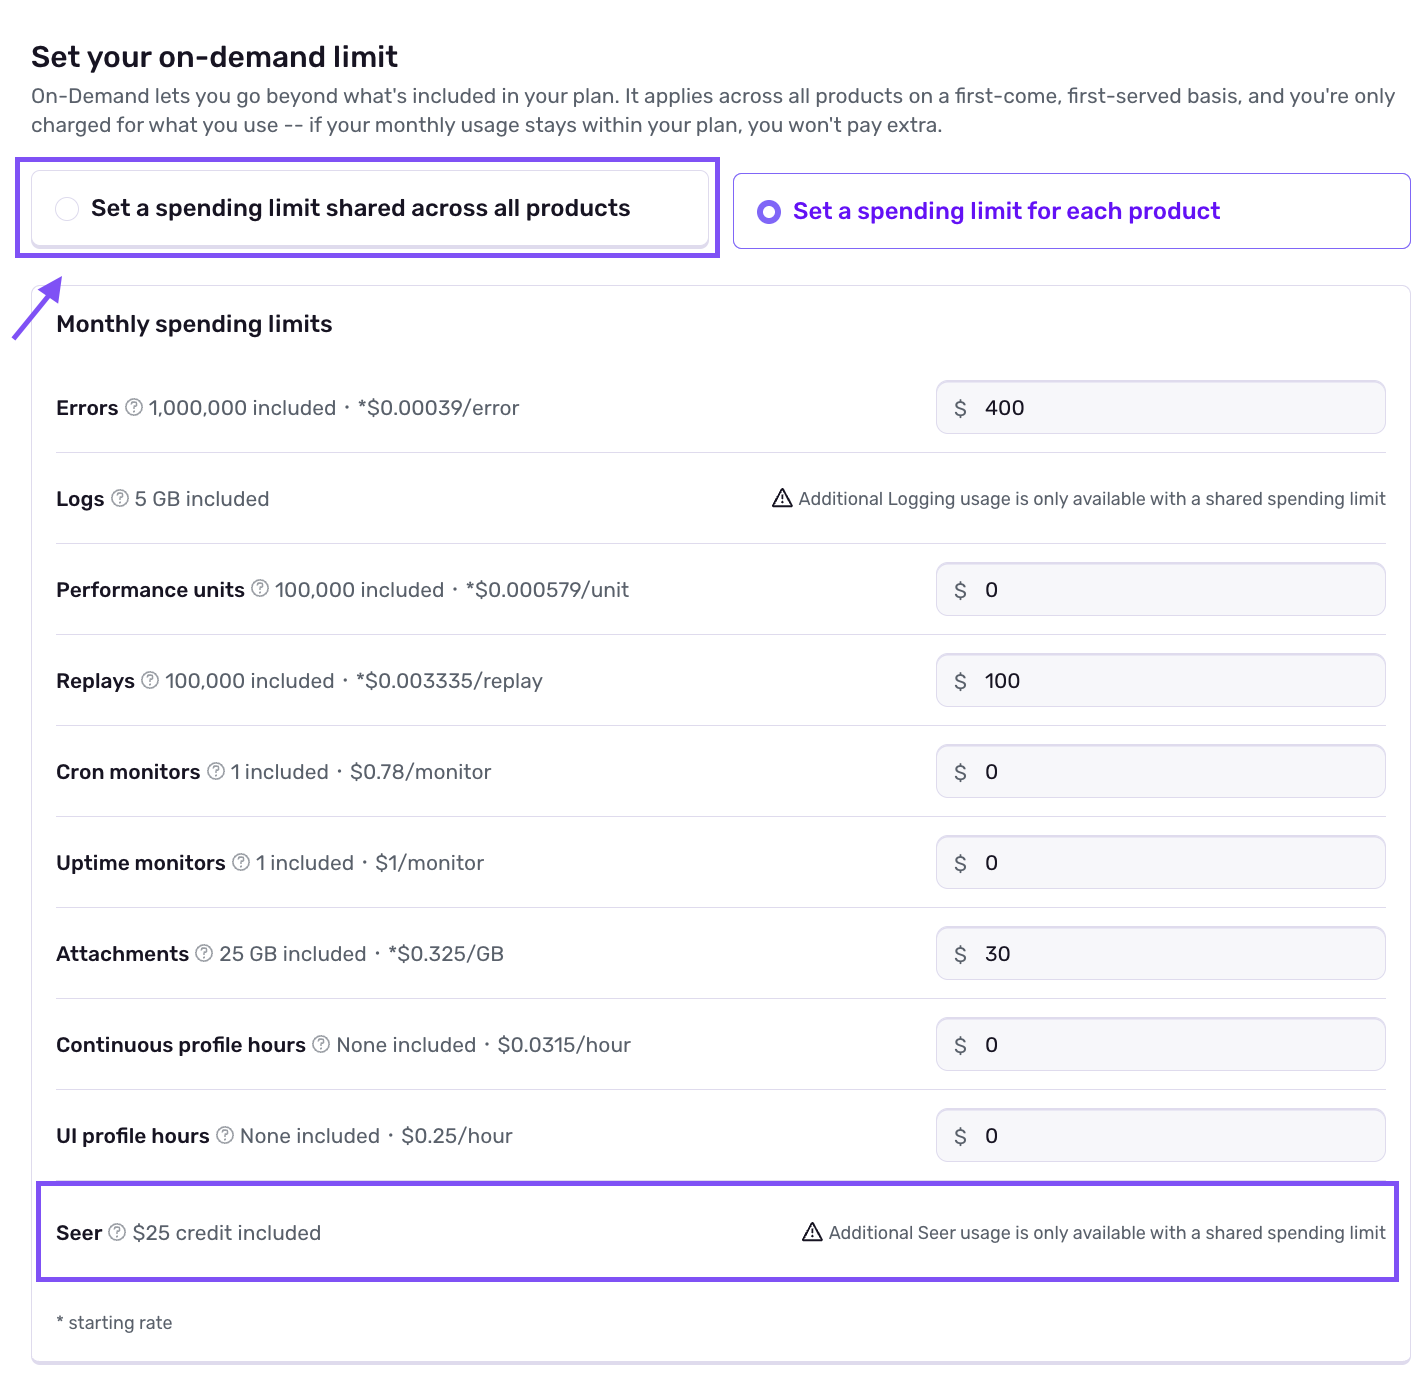This screenshot has width=1424, height=1379.
Task: Click the help icon beside Logs
Action: tap(120, 498)
